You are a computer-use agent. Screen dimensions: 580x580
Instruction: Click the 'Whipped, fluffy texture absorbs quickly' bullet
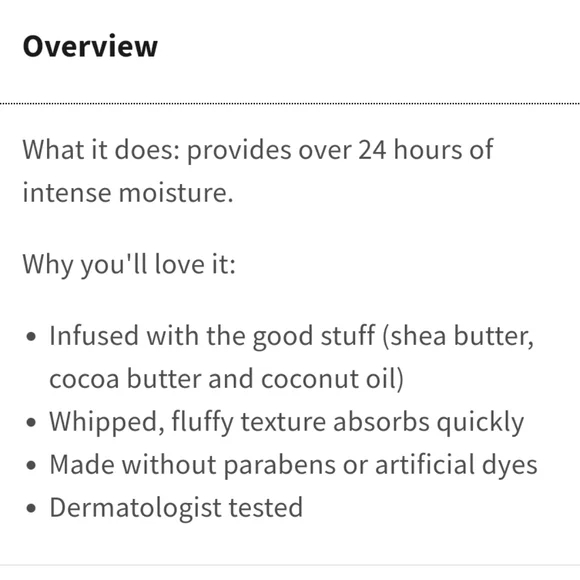click(x=287, y=422)
